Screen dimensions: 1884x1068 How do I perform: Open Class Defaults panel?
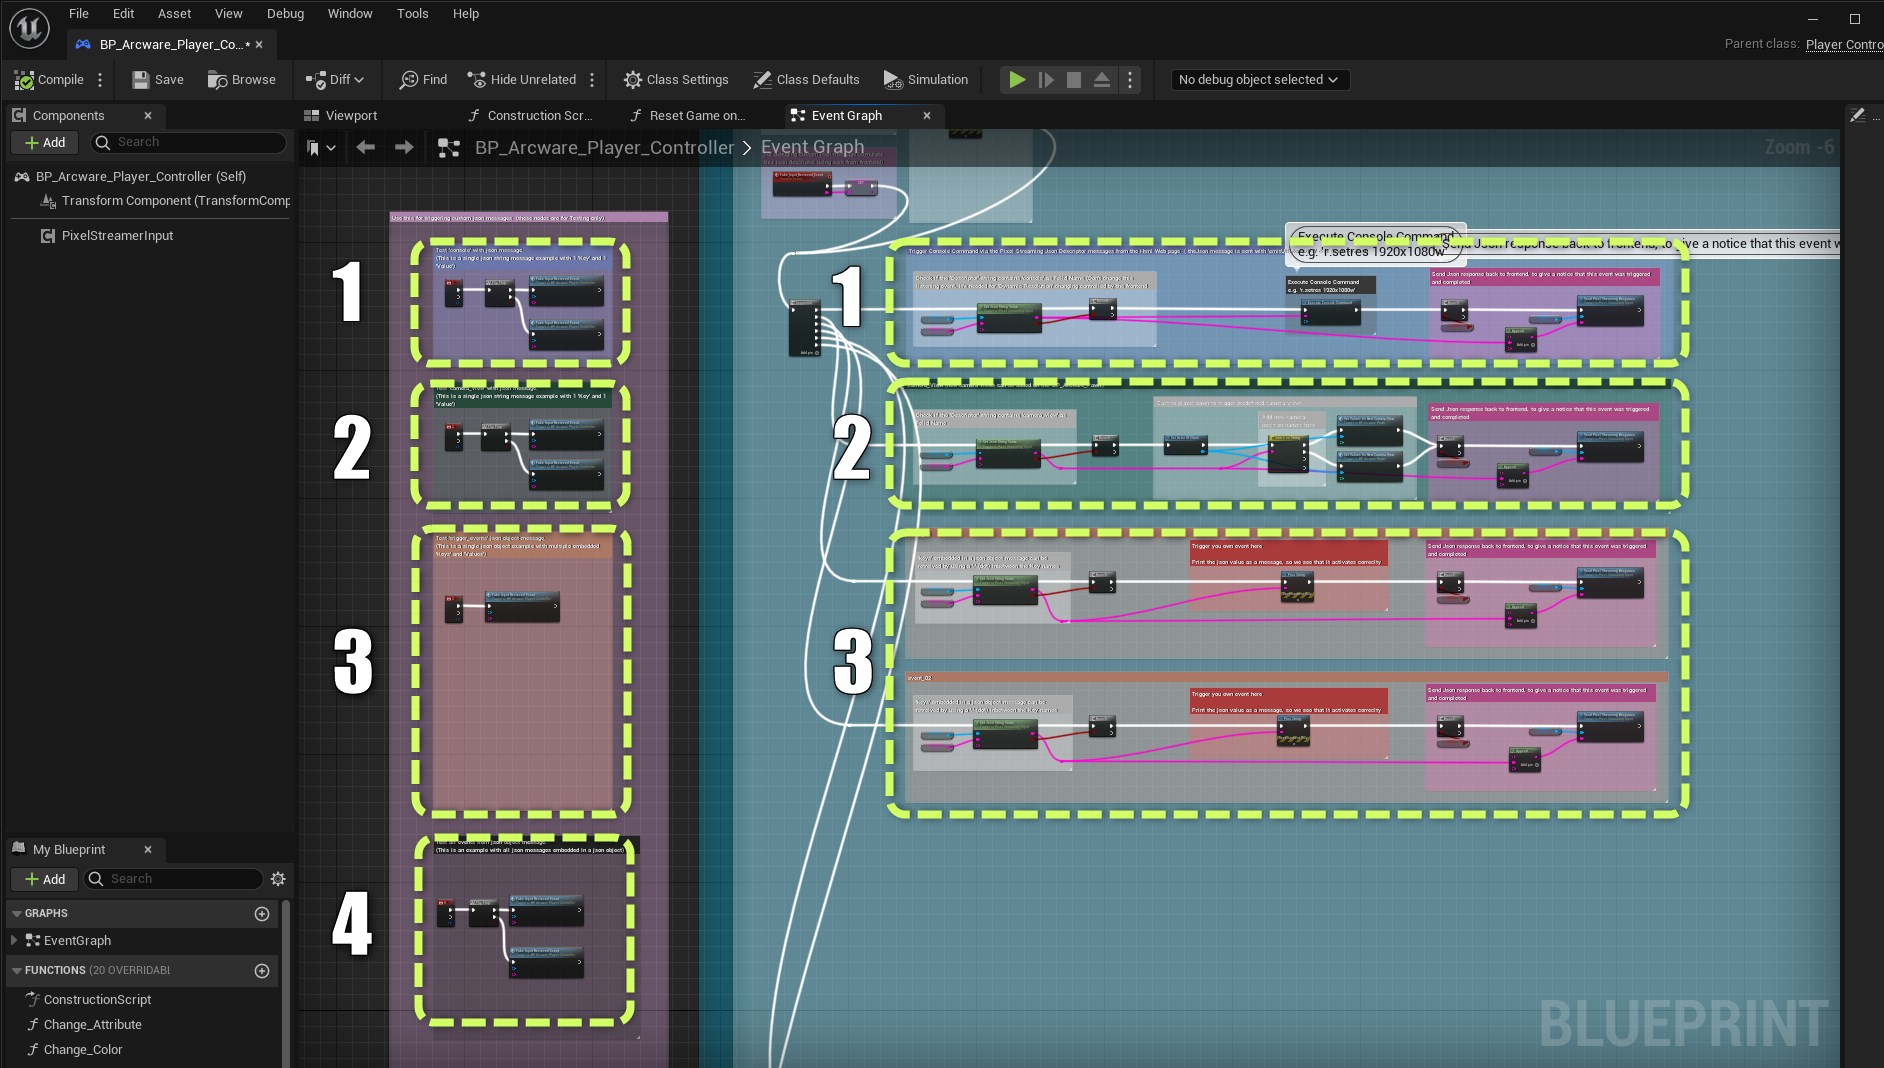[806, 80]
